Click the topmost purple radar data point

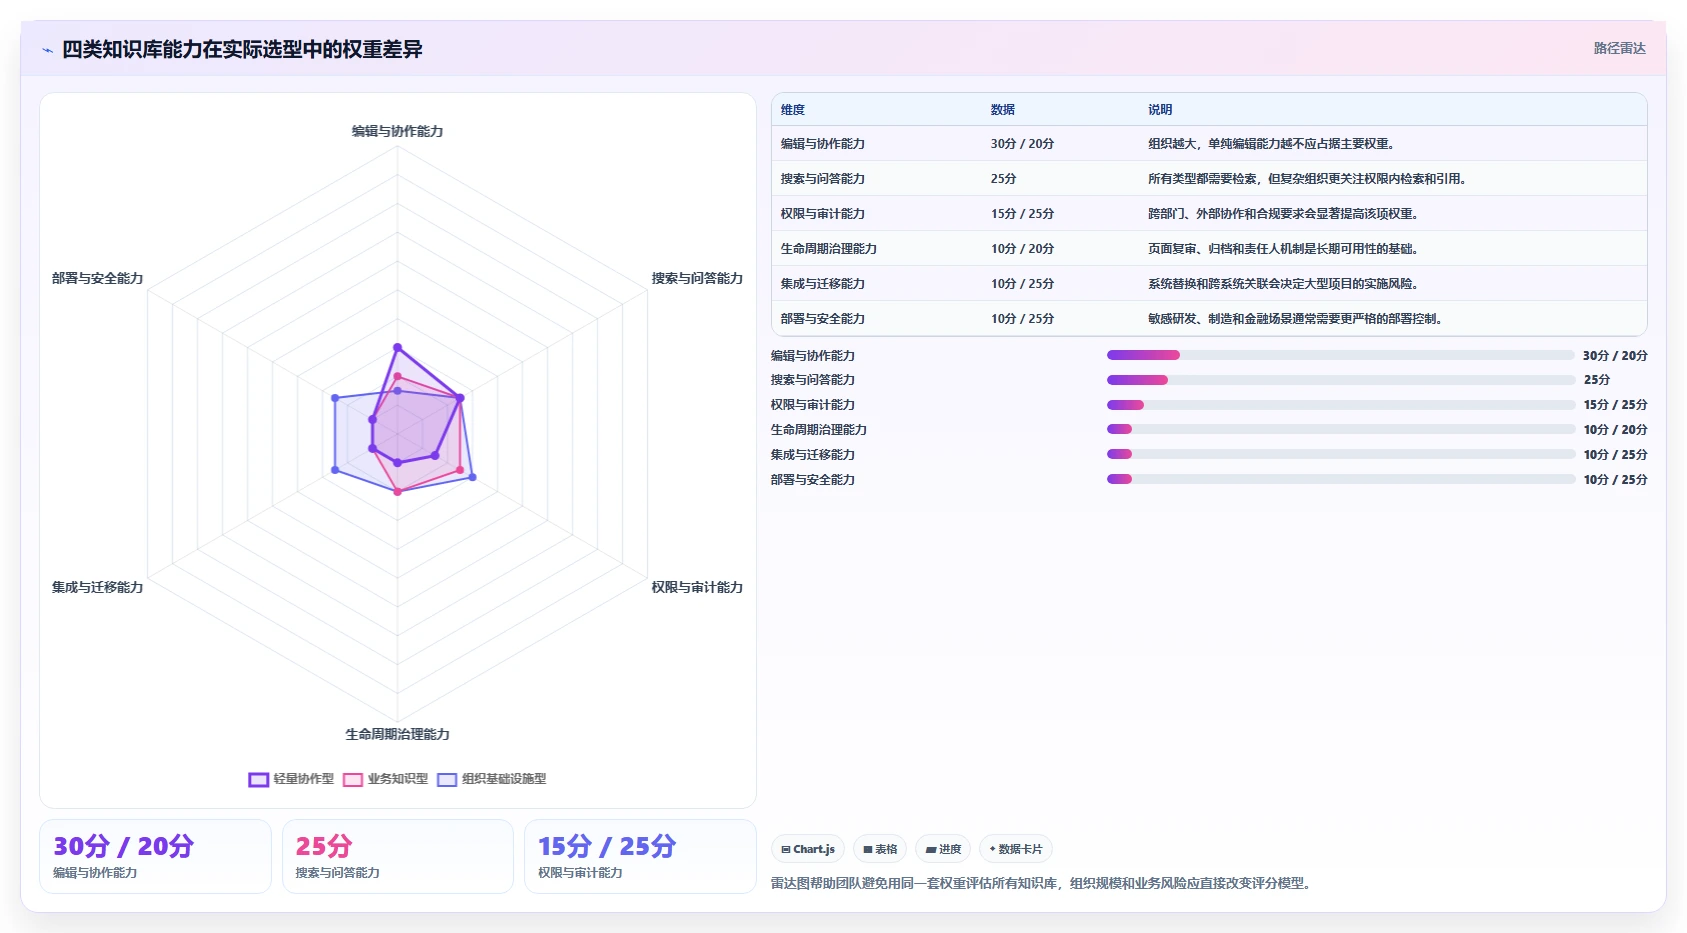(x=397, y=348)
